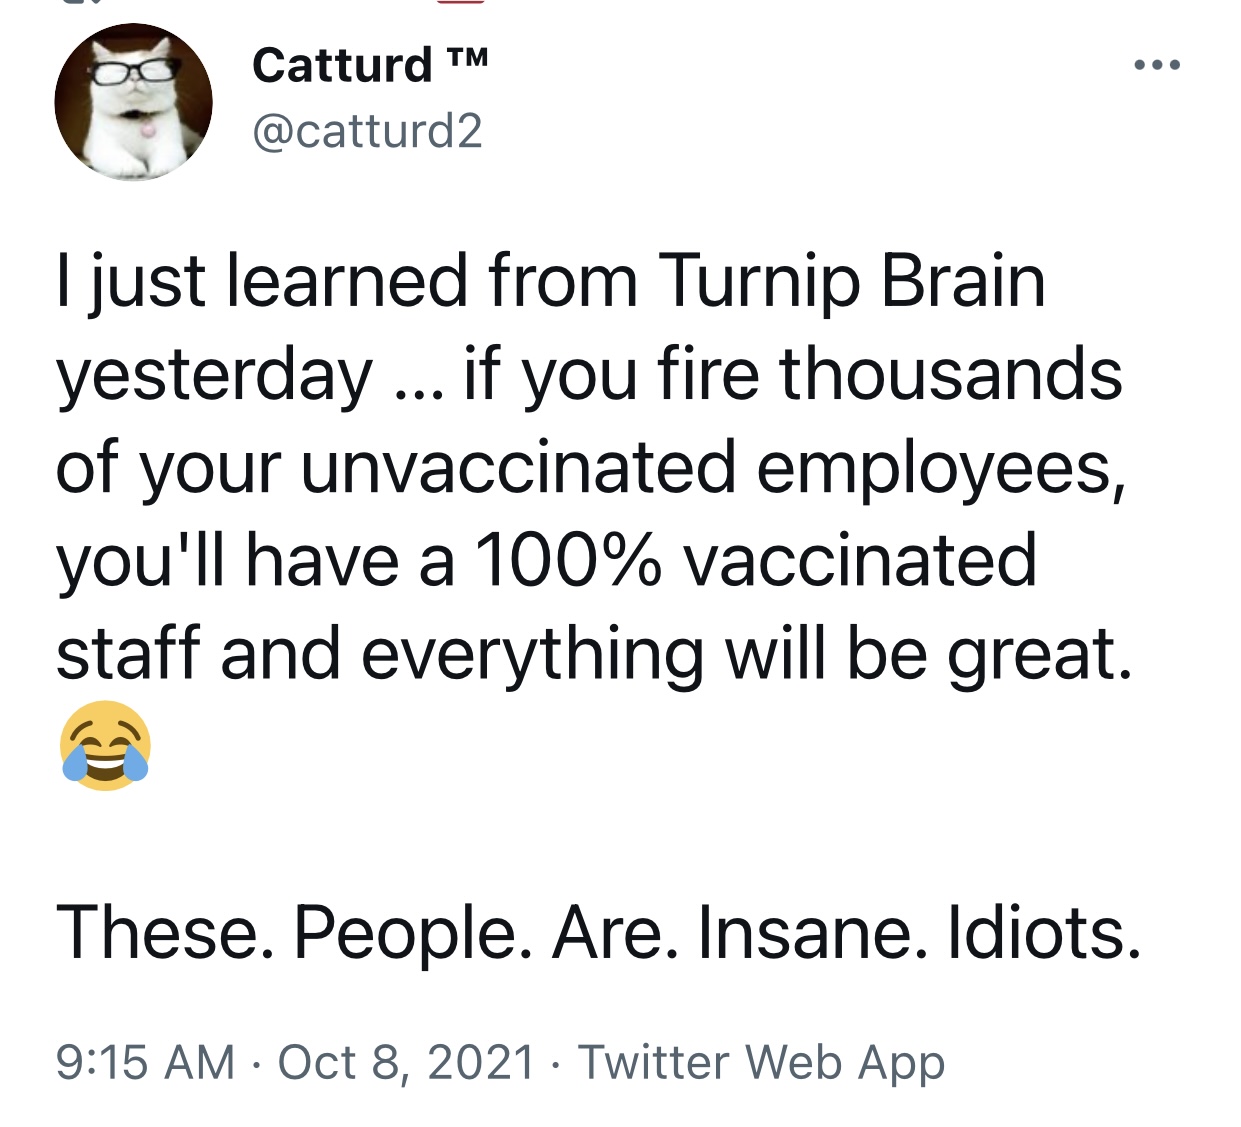
Task: Click the words "Turnip Brain" in the tweet
Action: 851,281
